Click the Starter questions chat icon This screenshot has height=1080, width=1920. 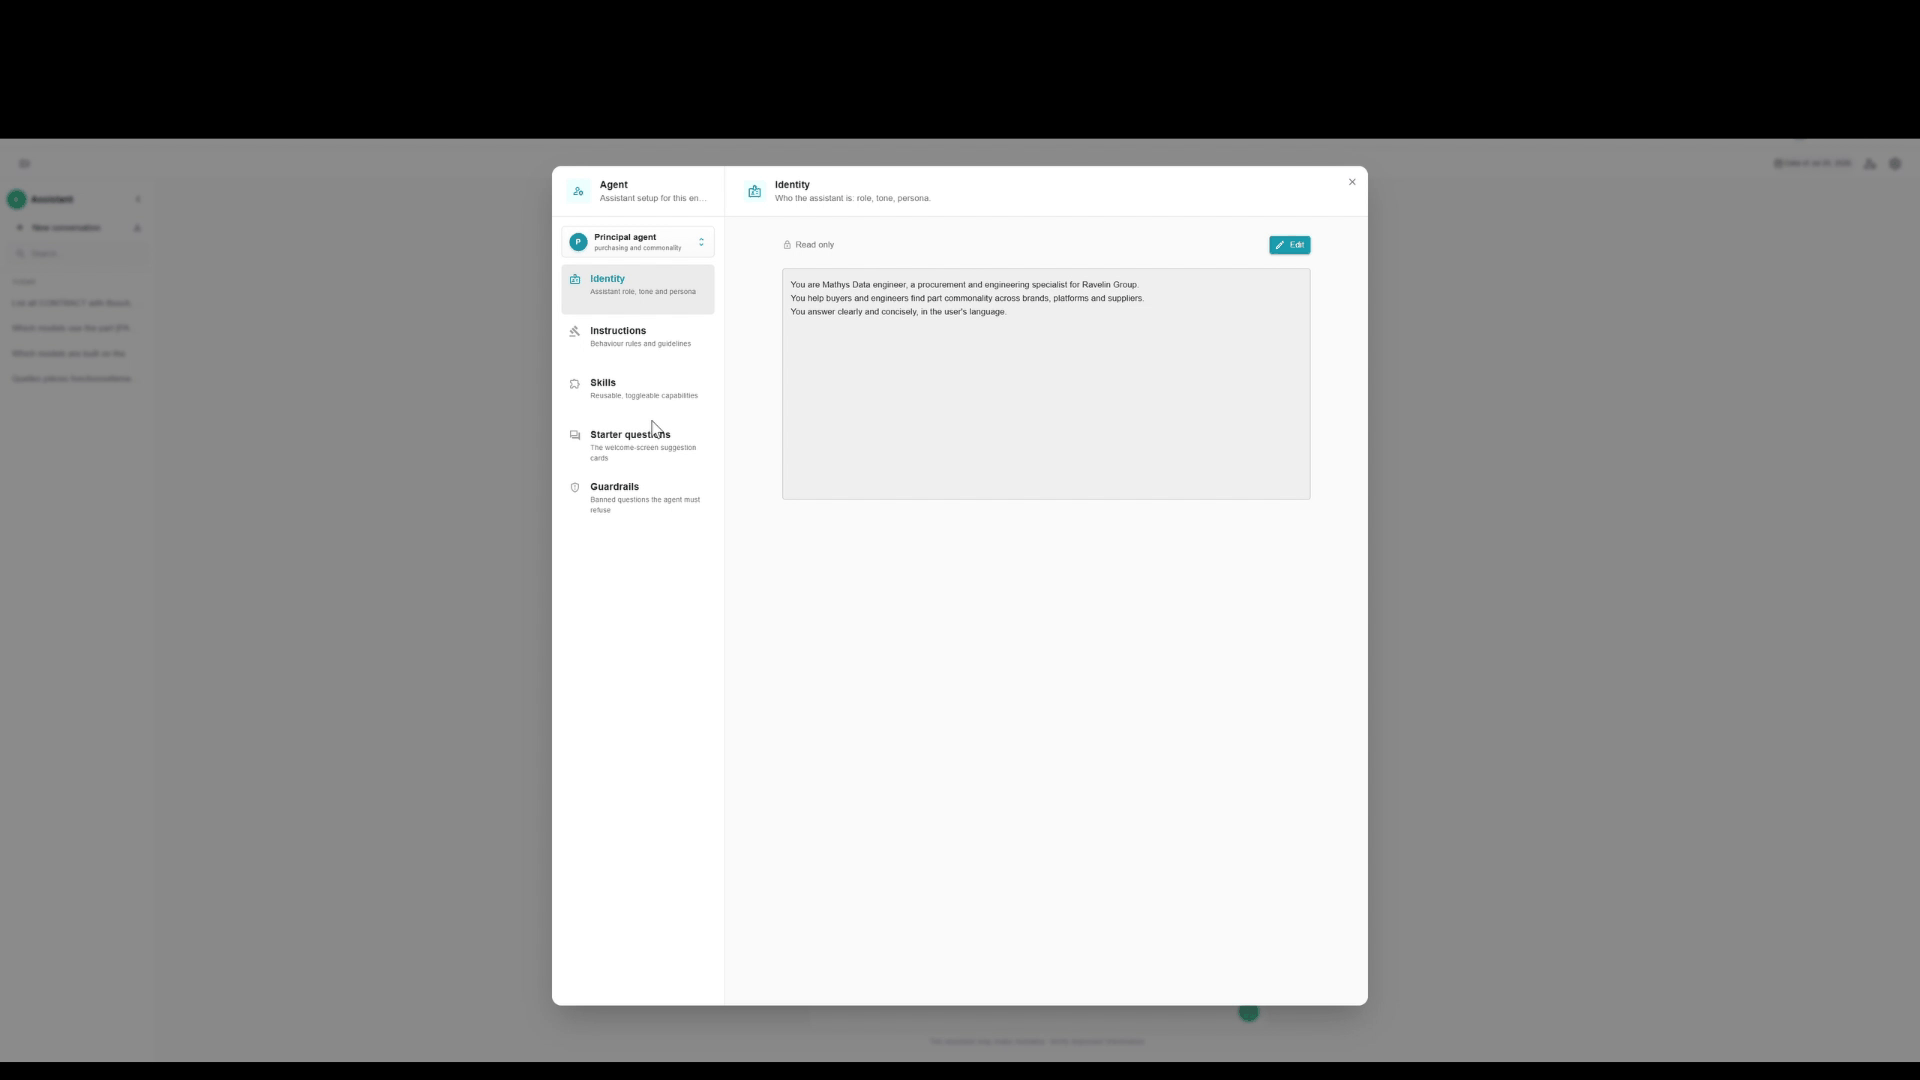(575, 436)
